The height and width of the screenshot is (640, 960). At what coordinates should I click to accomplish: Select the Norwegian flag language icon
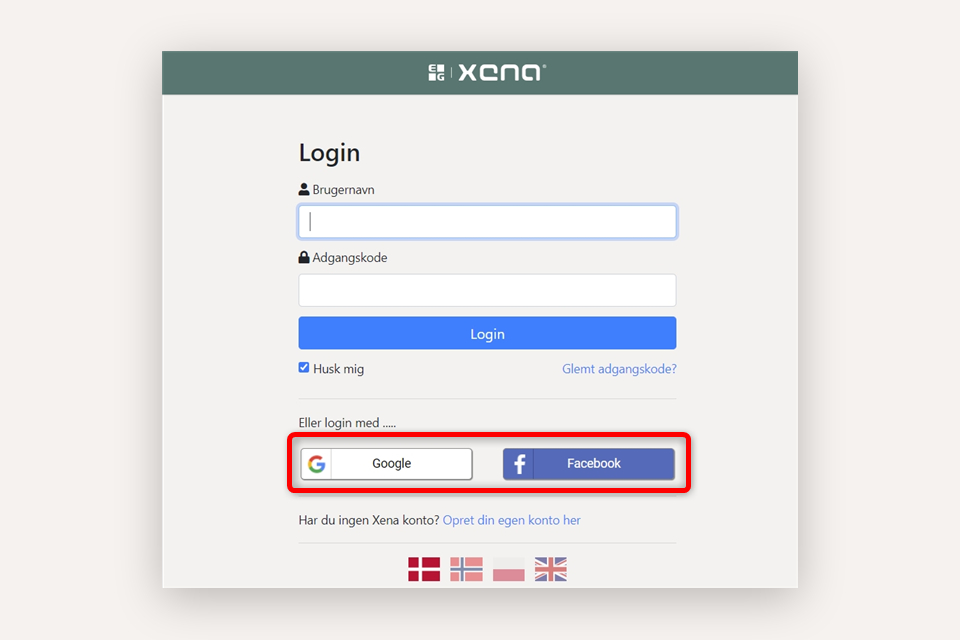466,569
